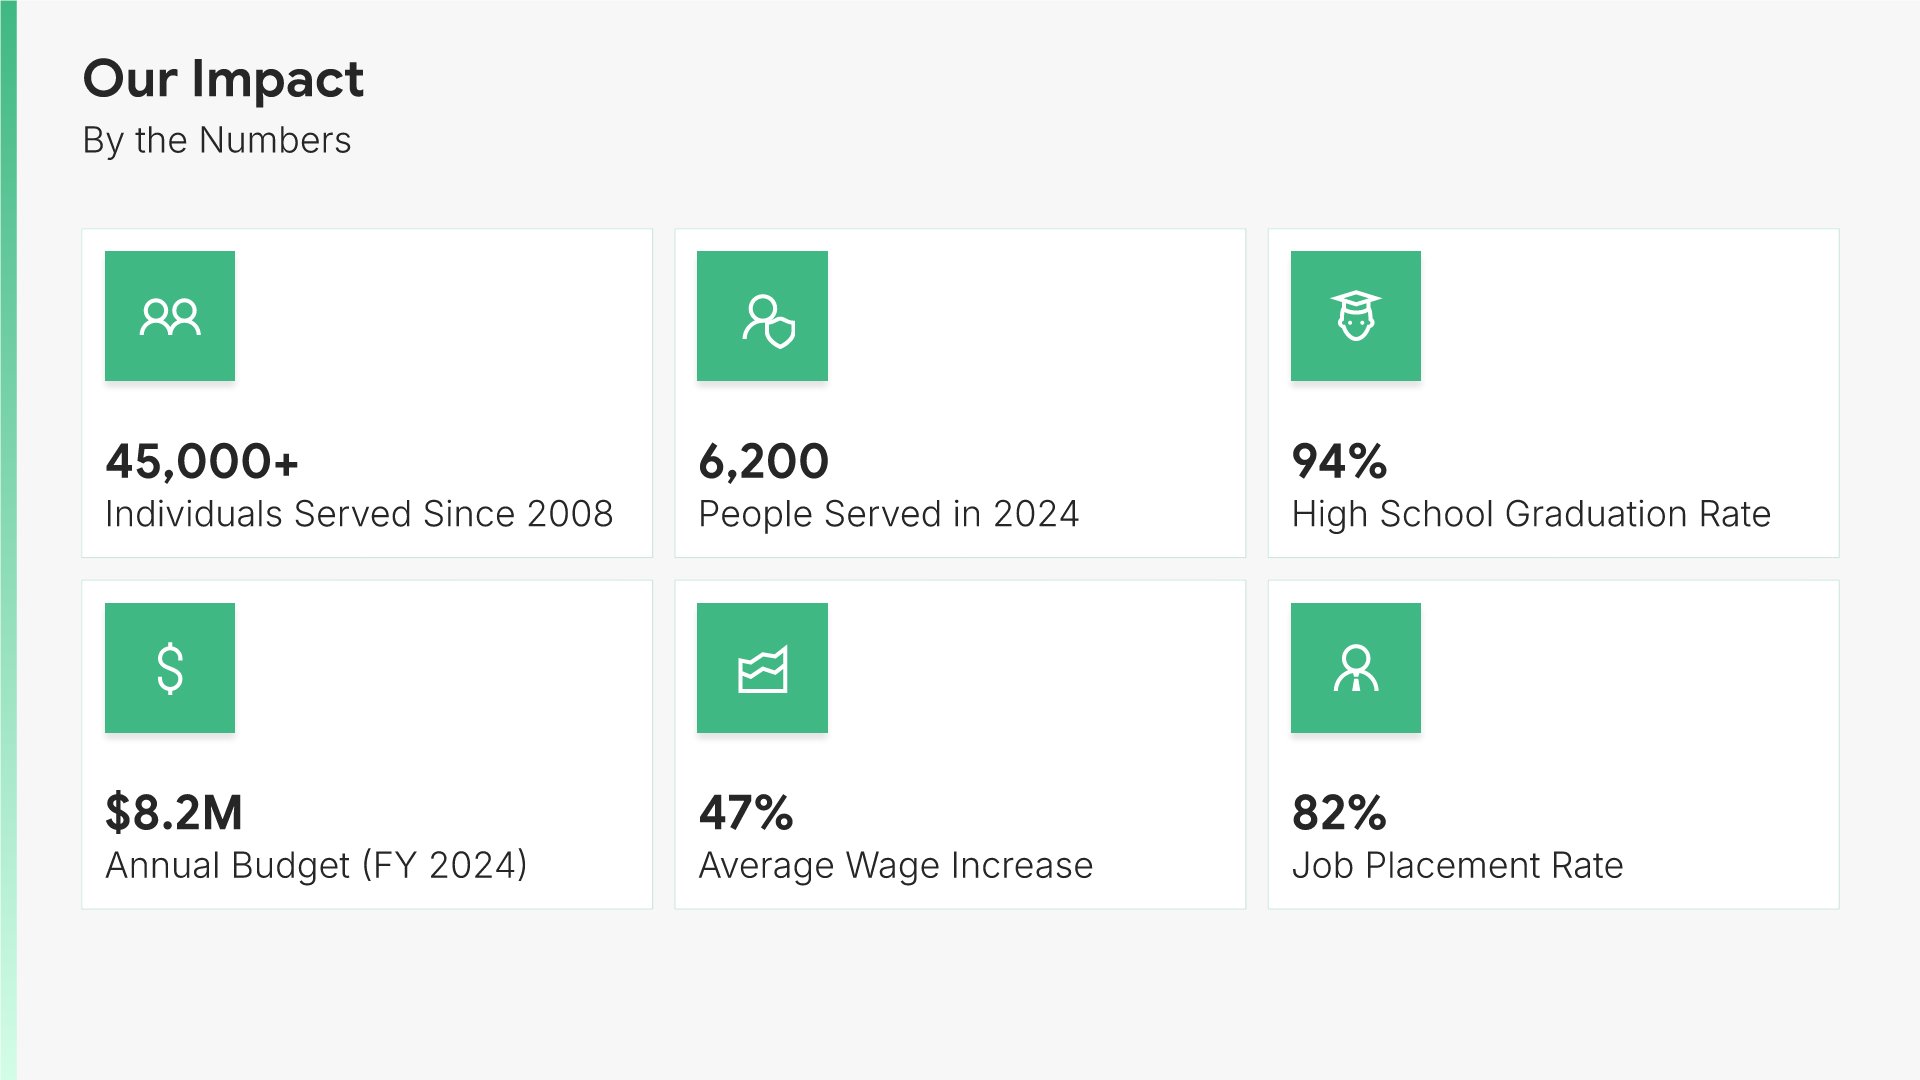Click the 94% graduation figure

(x=1339, y=461)
